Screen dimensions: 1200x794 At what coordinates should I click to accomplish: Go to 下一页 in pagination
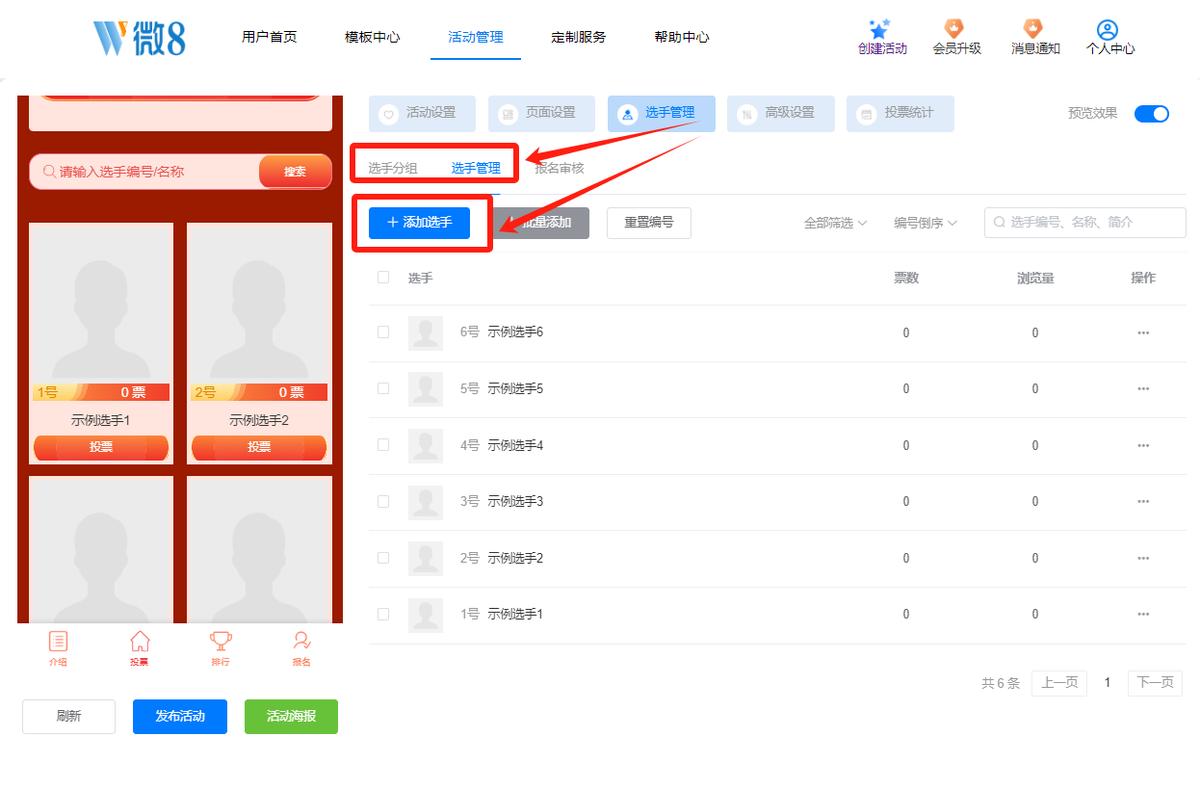coord(1155,683)
